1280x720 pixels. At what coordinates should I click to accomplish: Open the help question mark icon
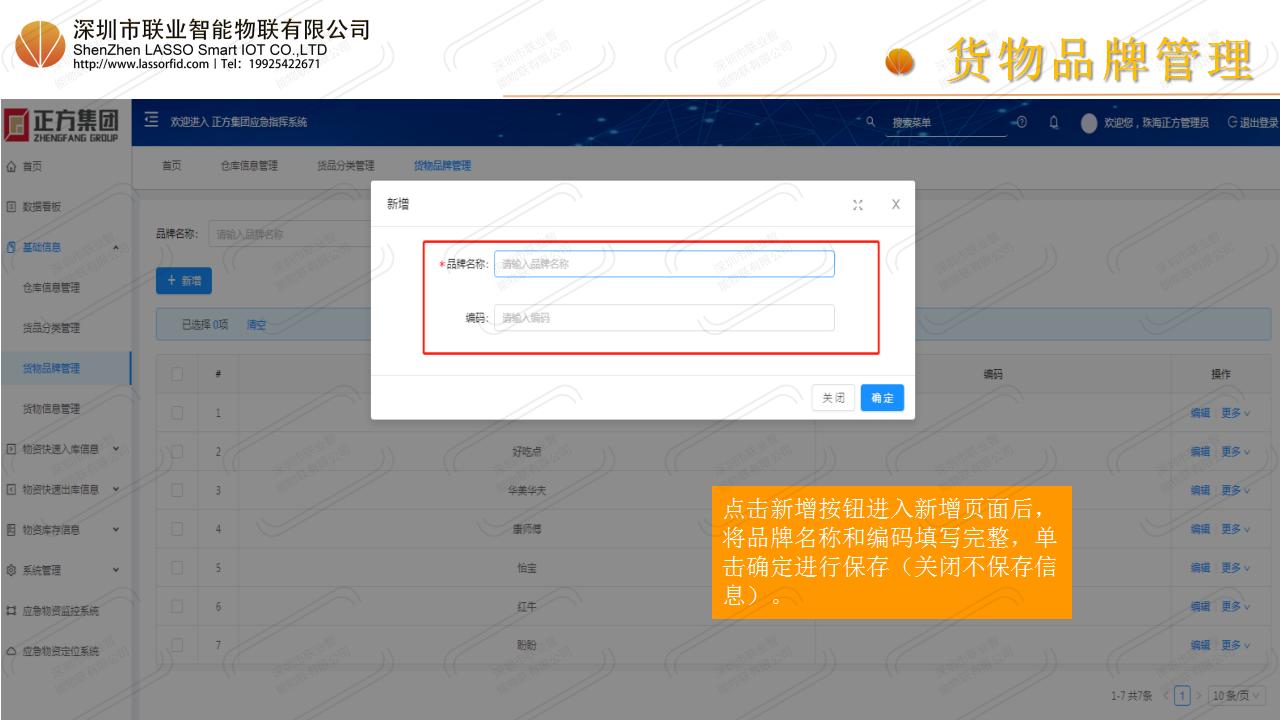1021,122
